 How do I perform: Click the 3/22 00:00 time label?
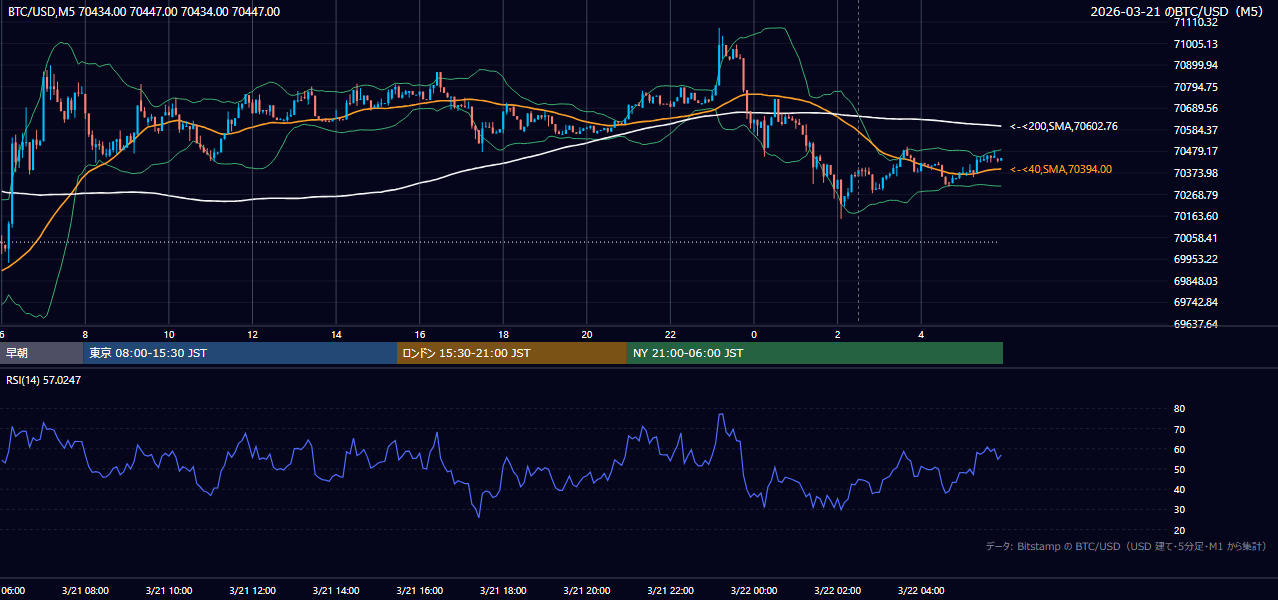[754, 591]
